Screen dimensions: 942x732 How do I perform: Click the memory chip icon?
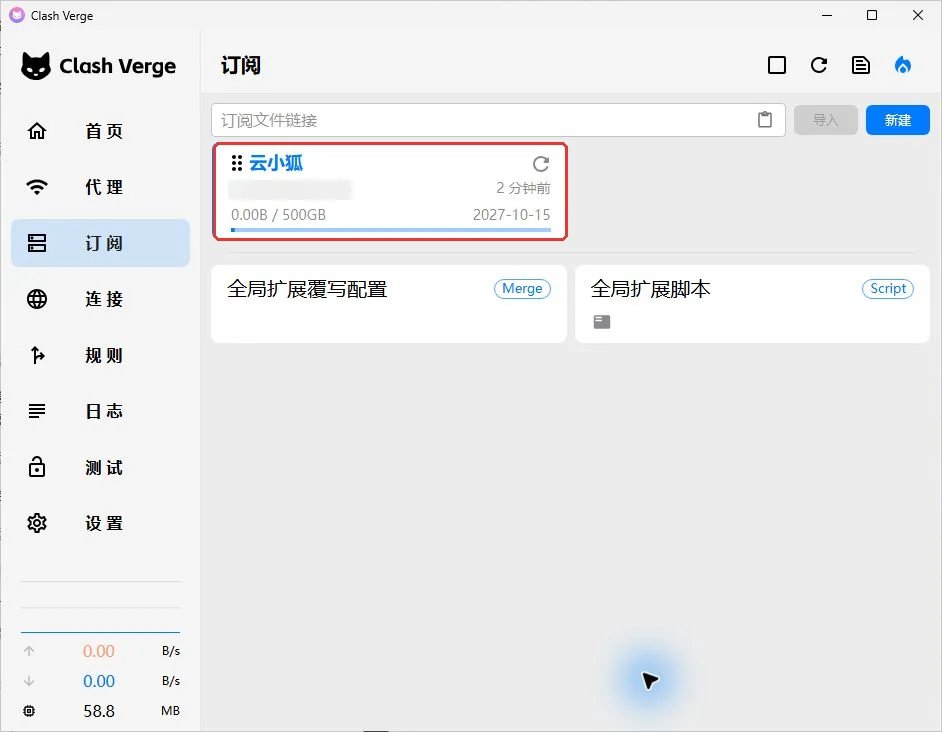(29, 711)
